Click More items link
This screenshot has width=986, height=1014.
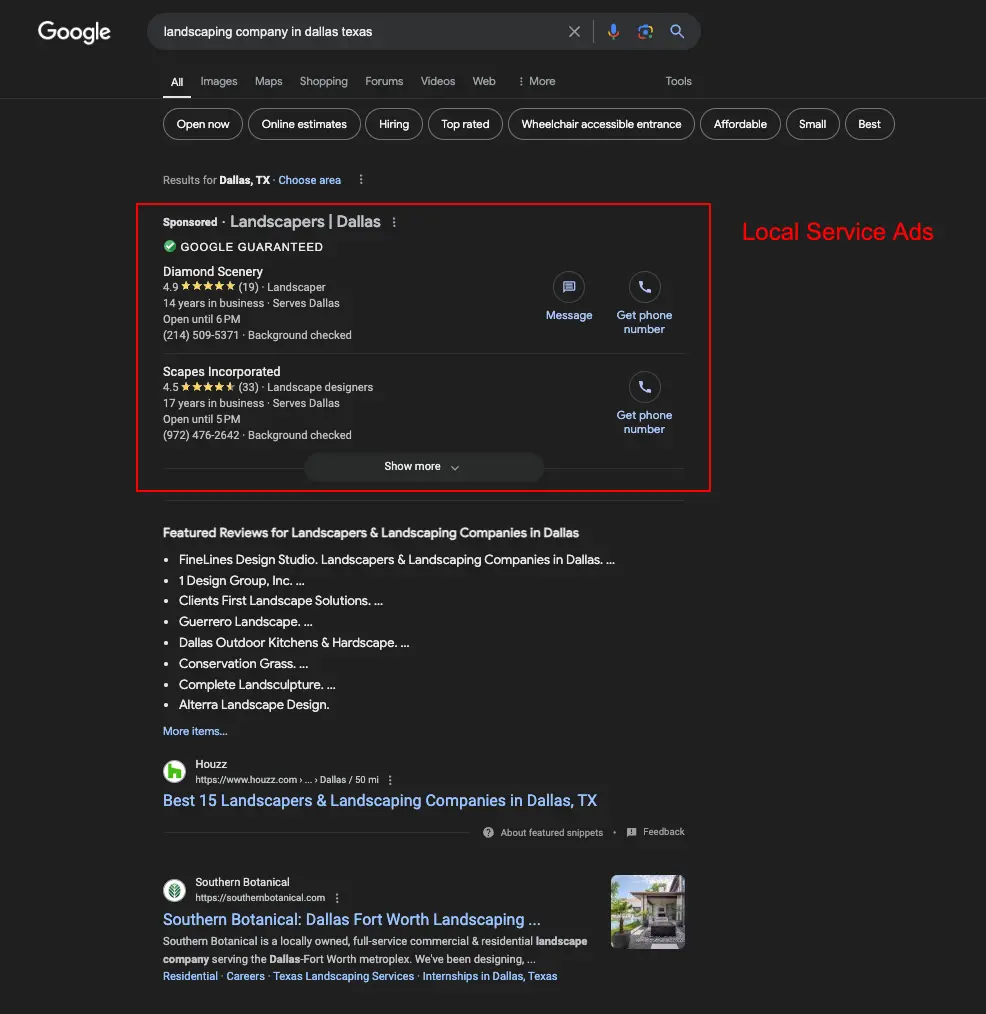tap(195, 731)
